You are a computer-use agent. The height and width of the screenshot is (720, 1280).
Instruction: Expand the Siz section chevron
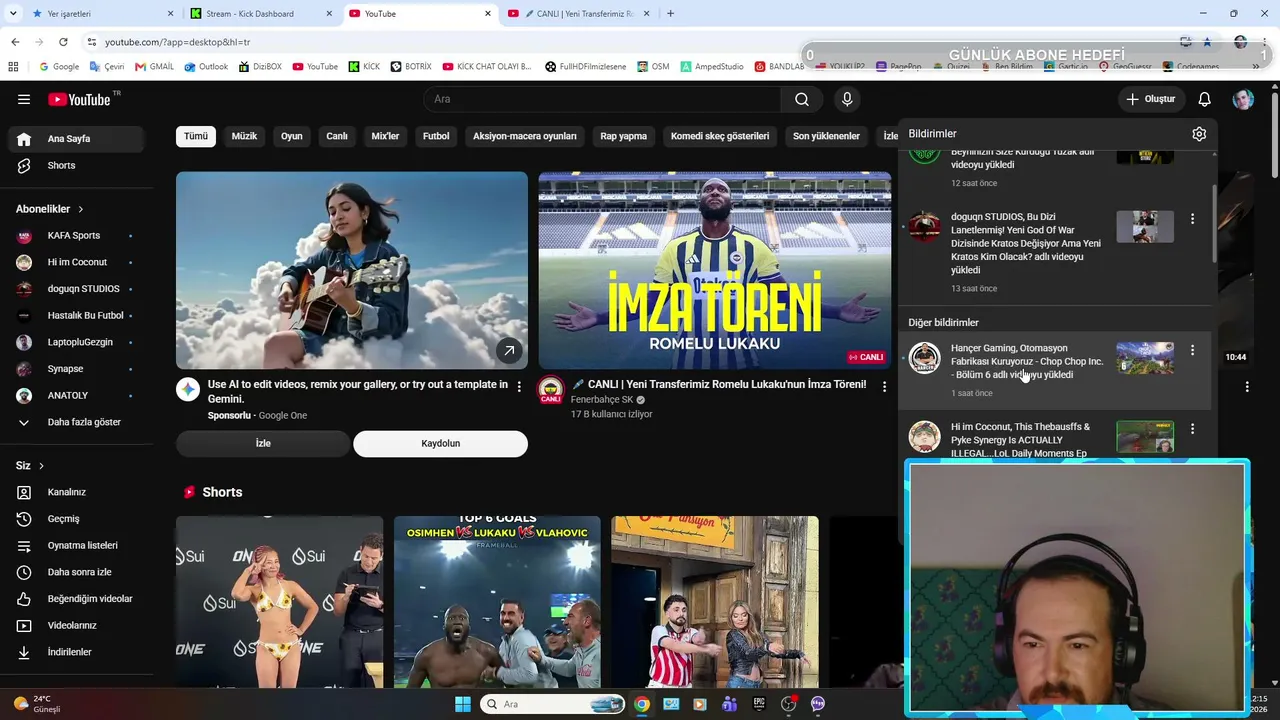pyautogui.click(x=41, y=466)
